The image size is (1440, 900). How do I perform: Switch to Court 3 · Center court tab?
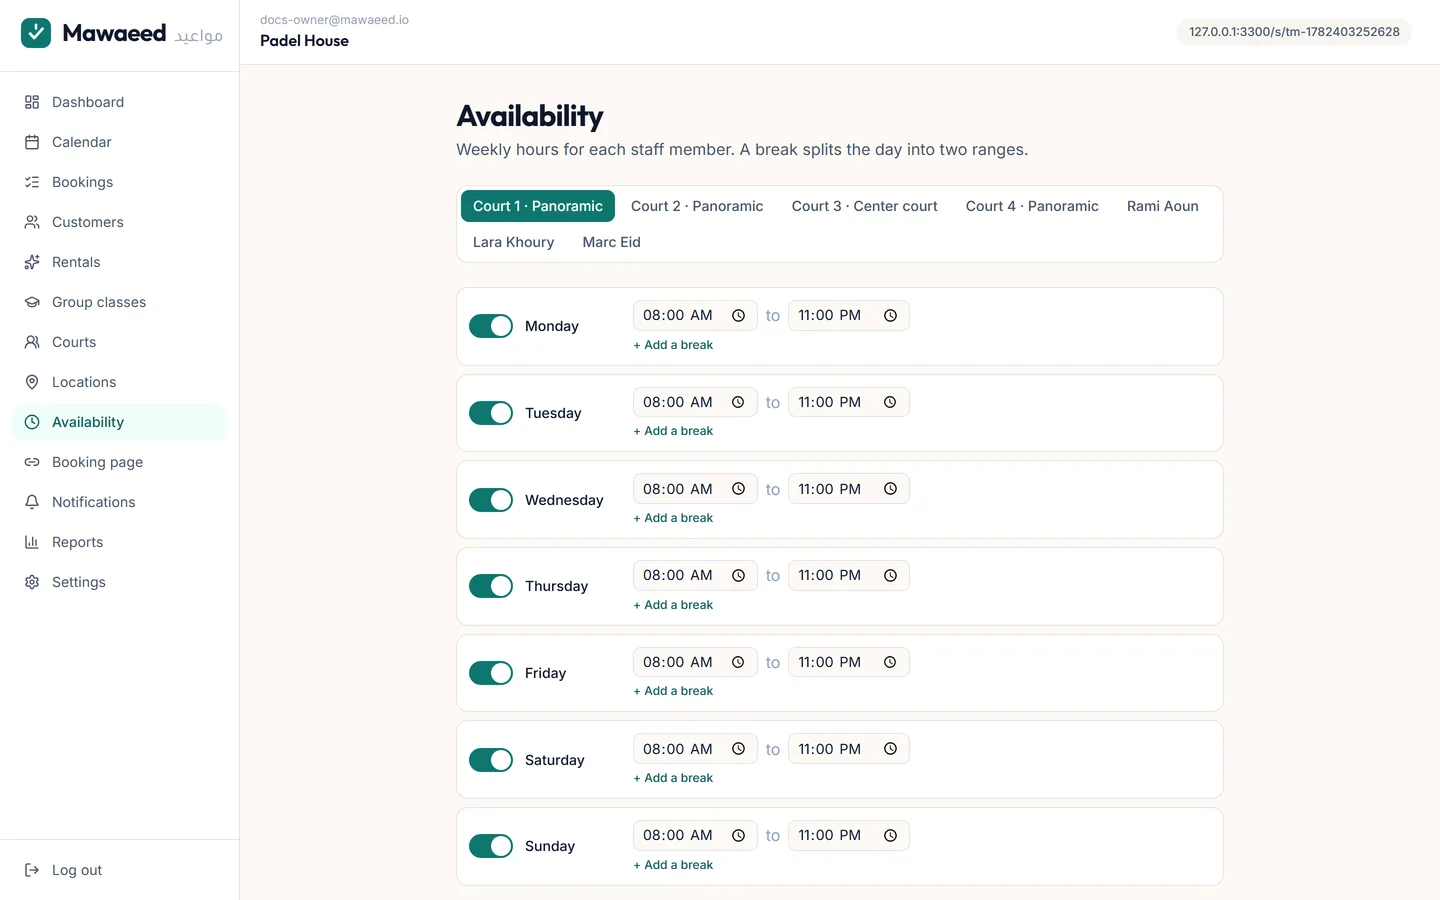coord(865,206)
